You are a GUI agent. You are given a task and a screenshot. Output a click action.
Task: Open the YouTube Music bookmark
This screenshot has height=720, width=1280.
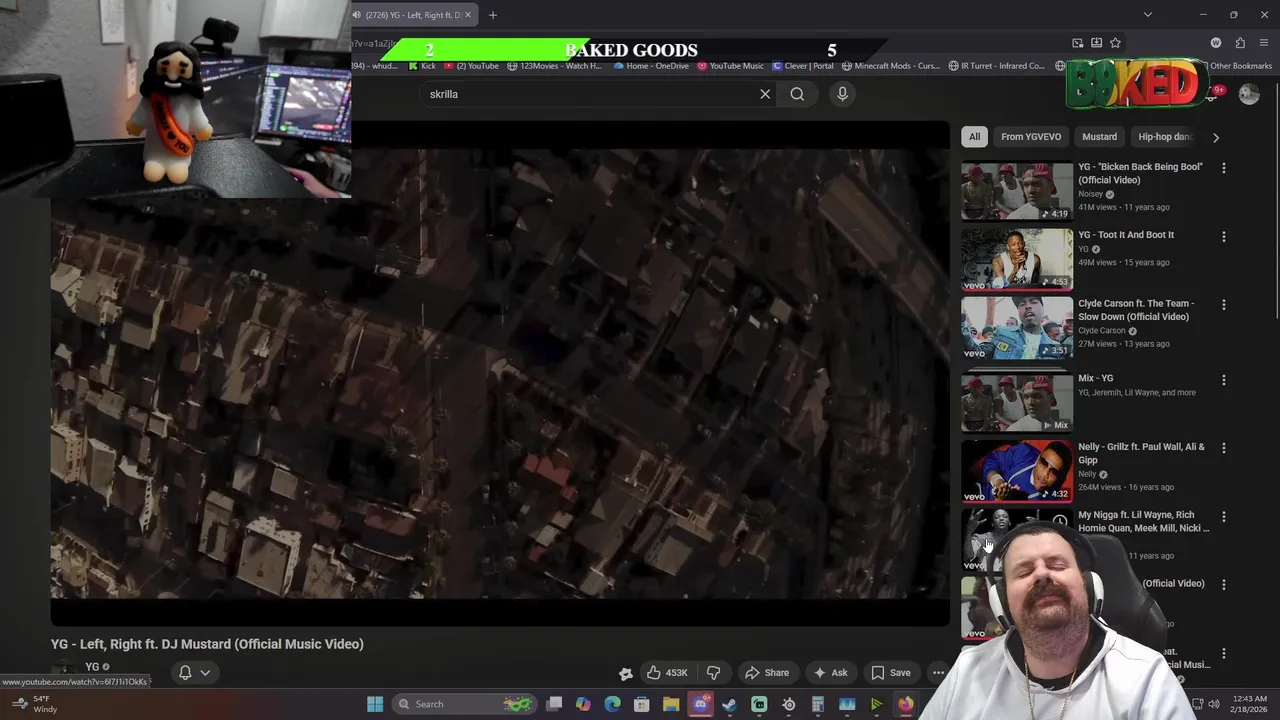point(730,66)
